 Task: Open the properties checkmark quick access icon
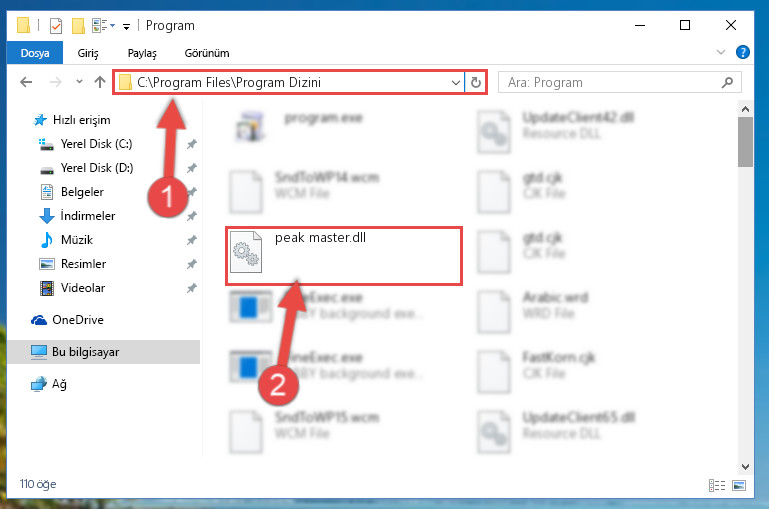[56, 25]
